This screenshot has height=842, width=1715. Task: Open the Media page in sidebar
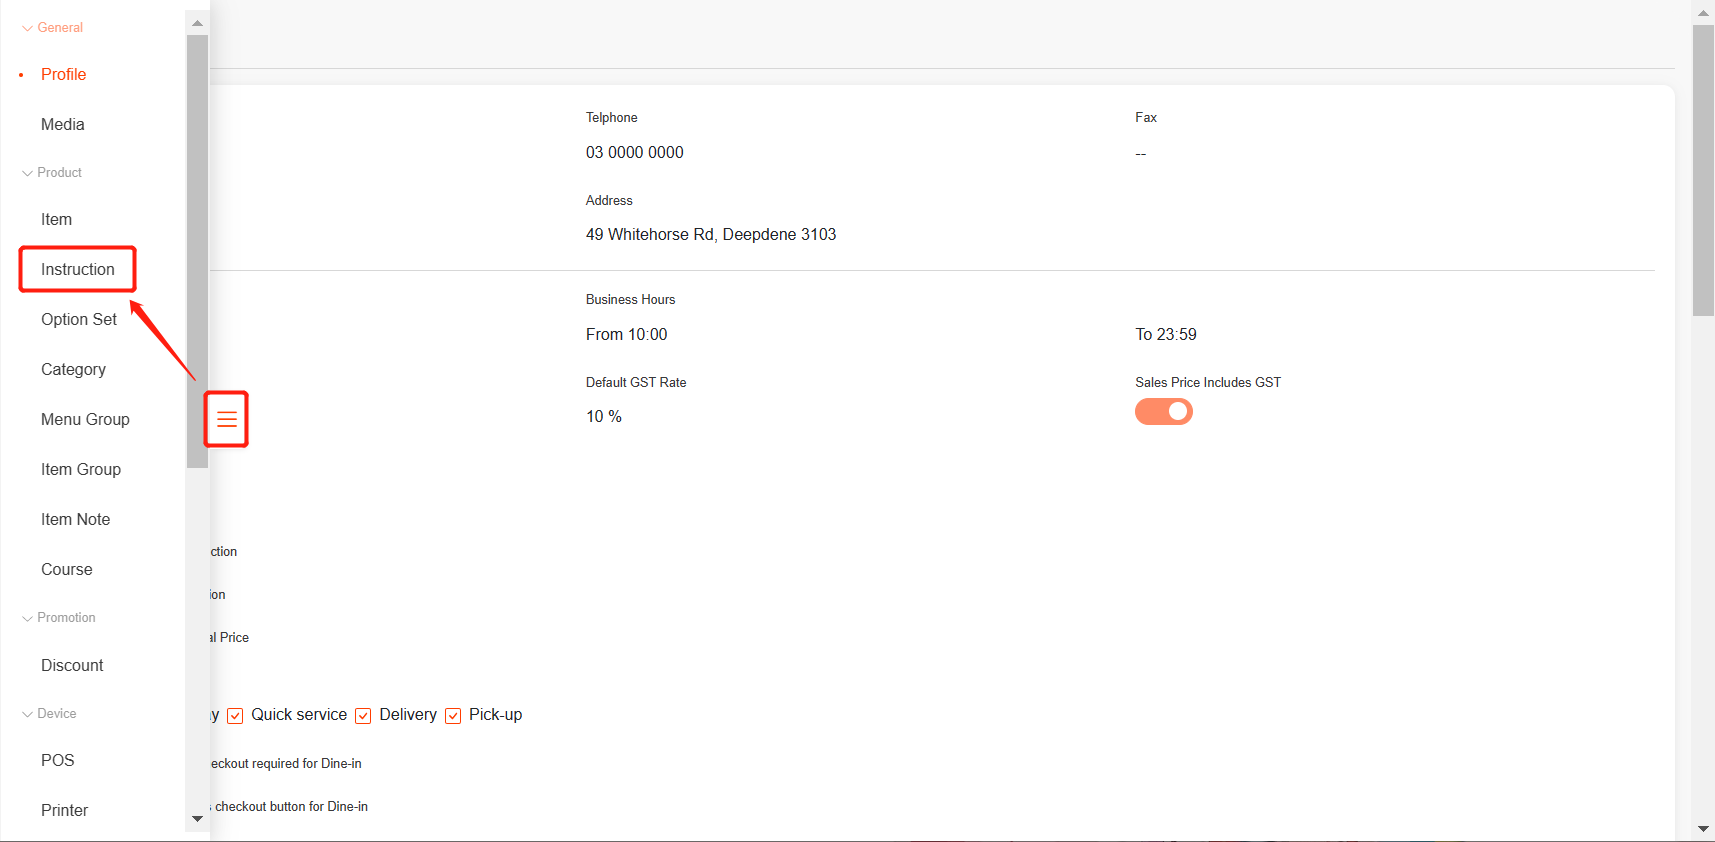(x=63, y=125)
